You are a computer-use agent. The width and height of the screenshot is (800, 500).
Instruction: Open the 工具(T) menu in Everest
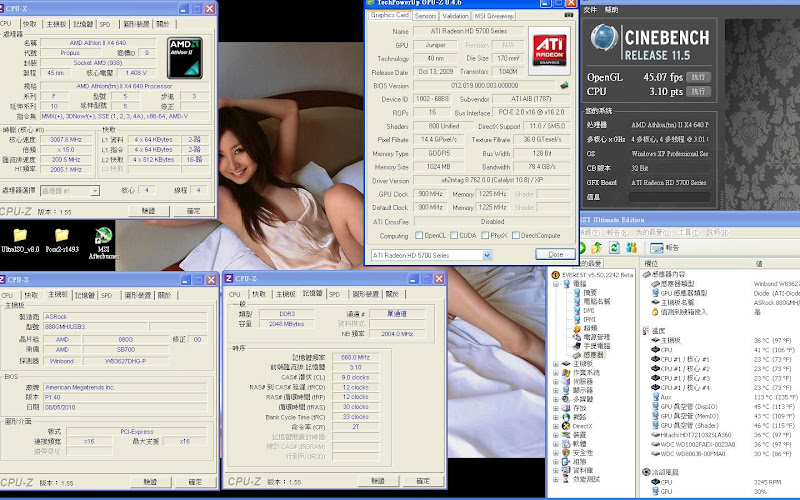688,233
